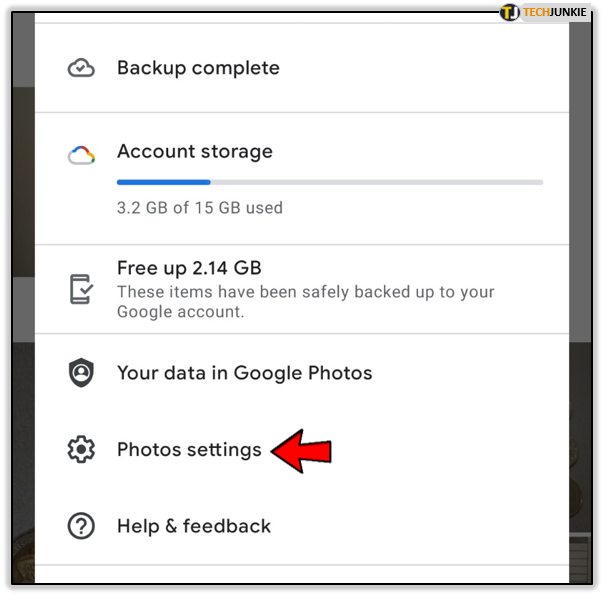Open Help & feedback
Image resolution: width=604 pixels, height=596 pixels.
tap(302, 526)
